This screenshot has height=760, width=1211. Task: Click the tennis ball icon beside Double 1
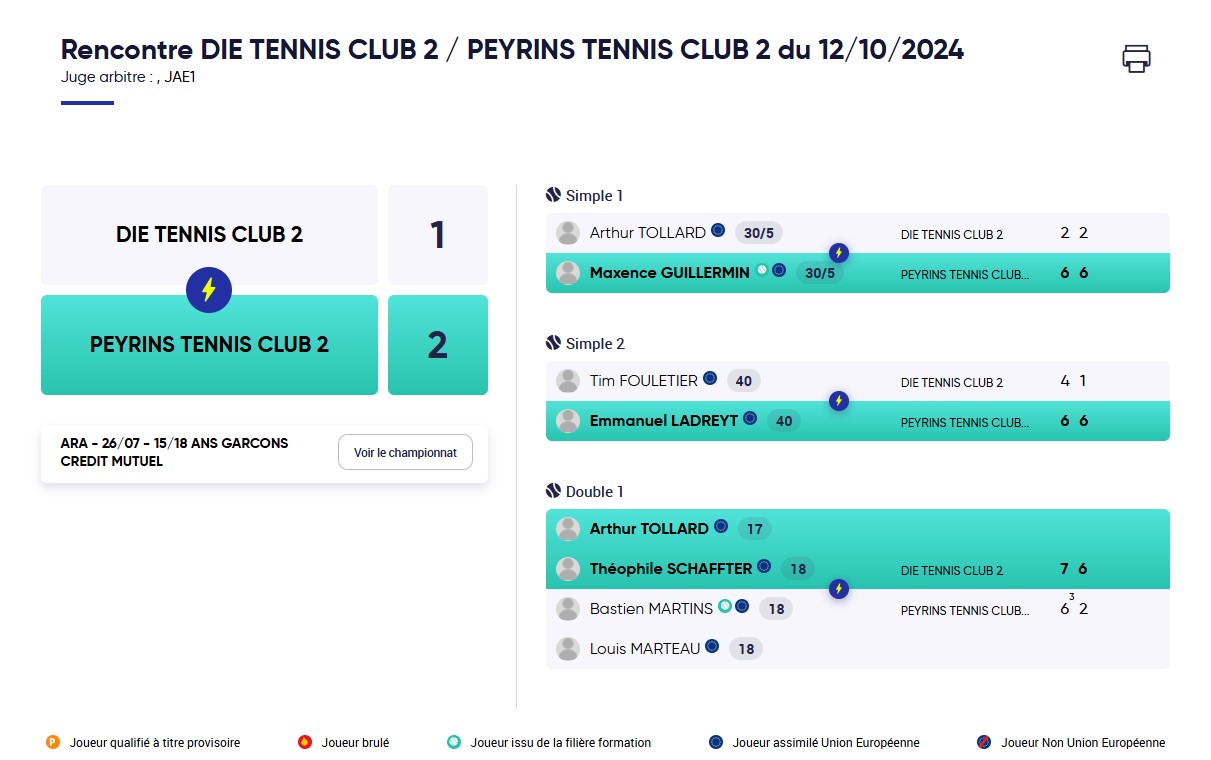click(x=554, y=491)
